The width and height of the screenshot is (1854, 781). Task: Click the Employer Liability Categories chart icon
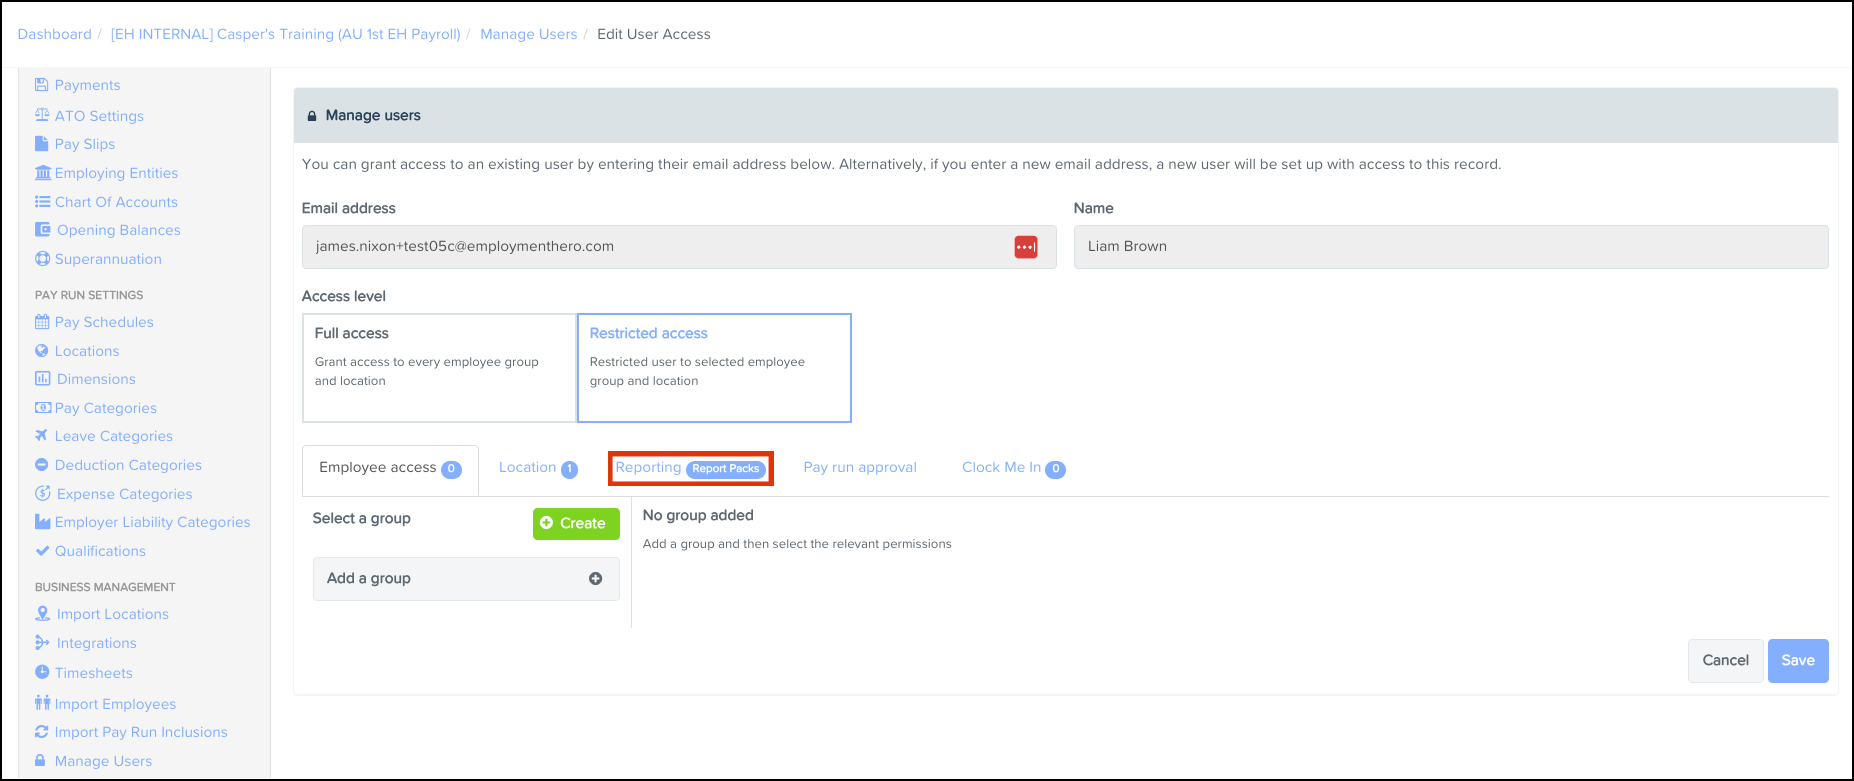[x=42, y=522]
